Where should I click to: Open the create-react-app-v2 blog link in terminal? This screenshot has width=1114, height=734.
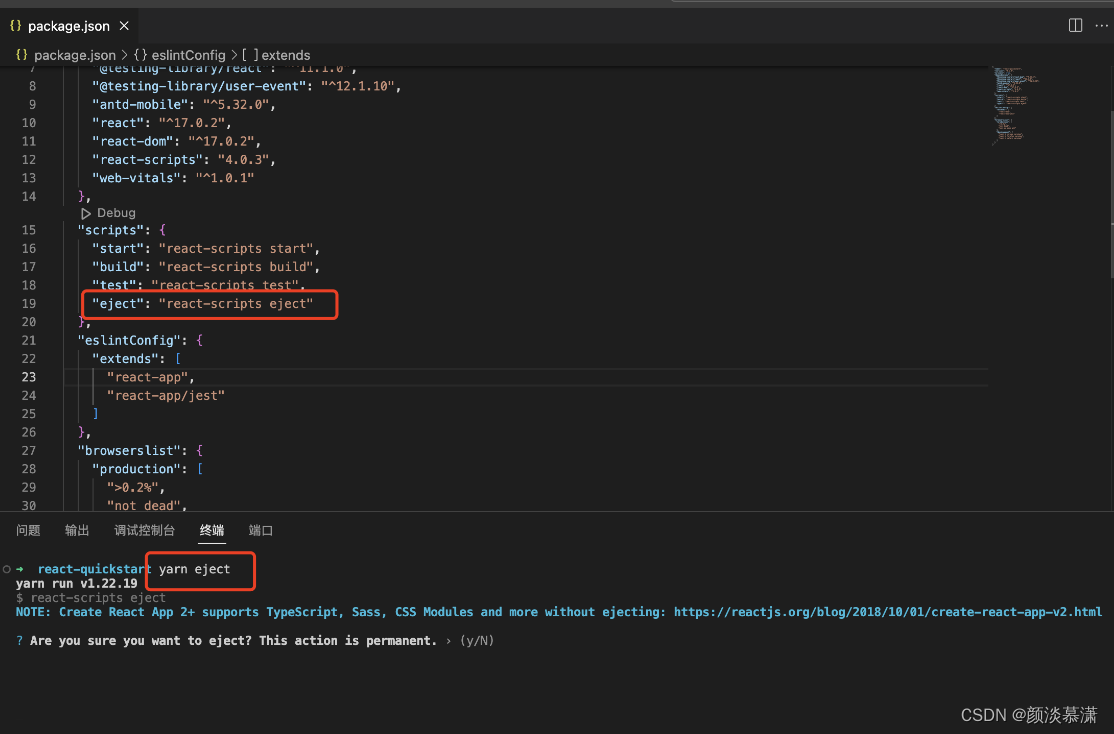pyautogui.click(x=887, y=612)
